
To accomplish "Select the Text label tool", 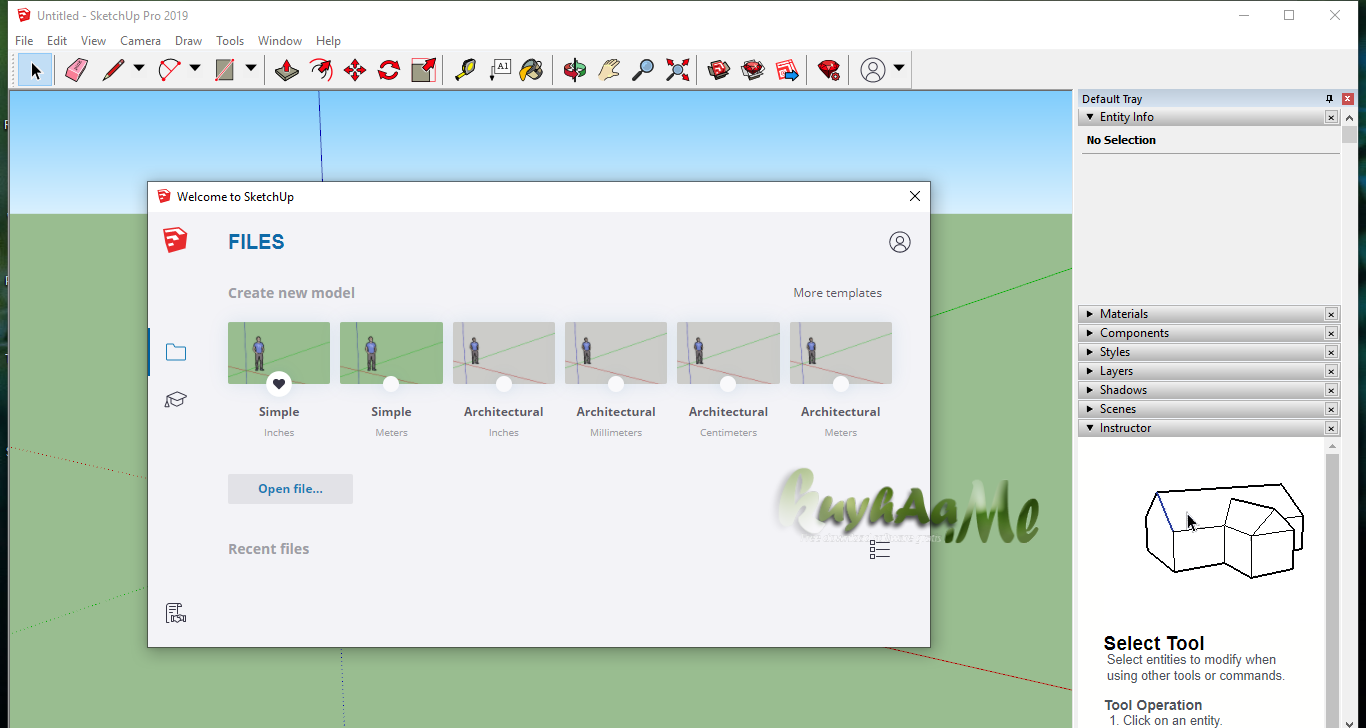I will click(499, 70).
